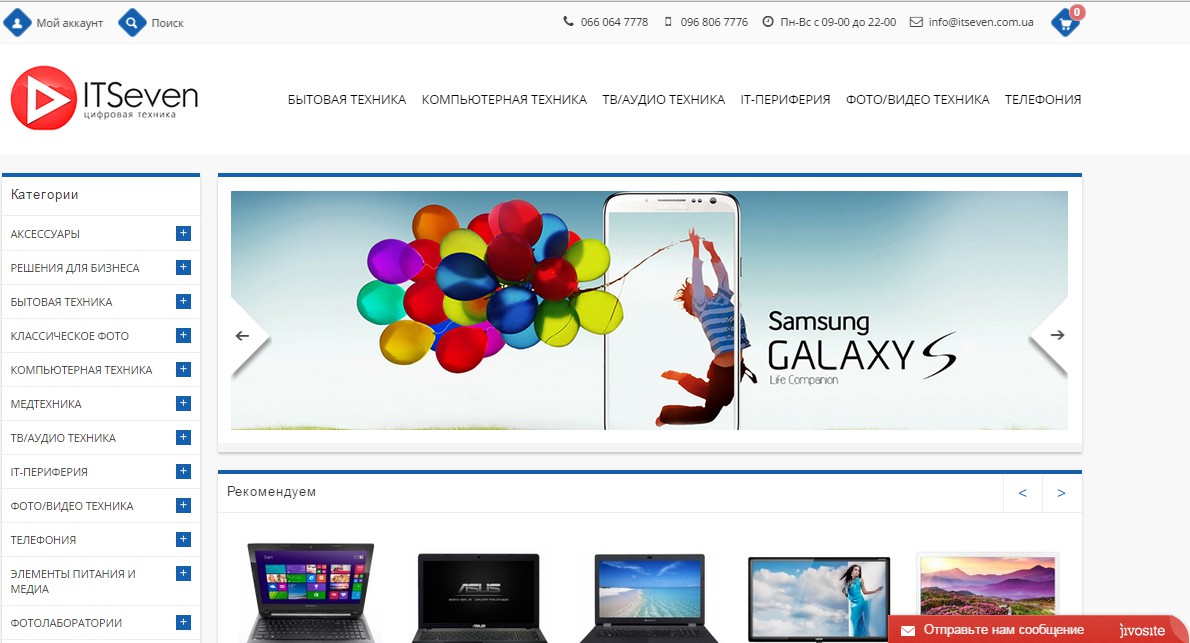1190x643 pixels.
Task: Open КЛАССИЧЕСКОЕ ФОТО category link
Action: (69, 336)
